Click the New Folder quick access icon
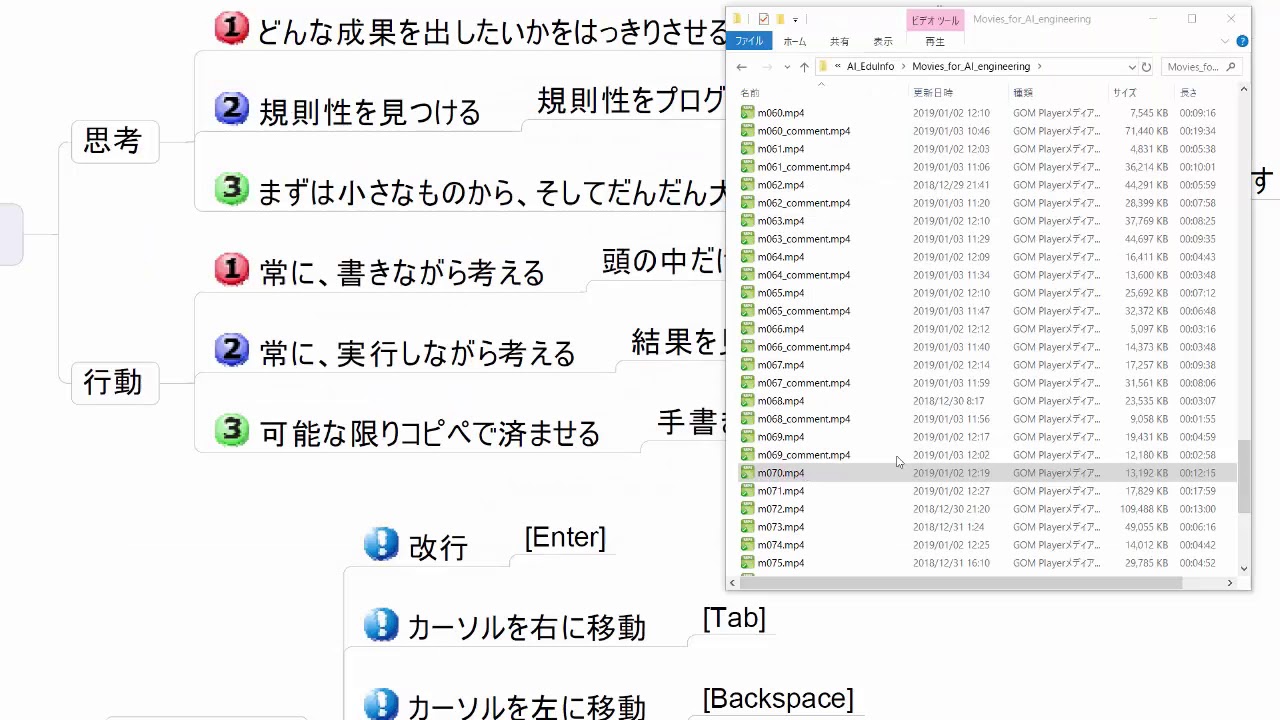1280x720 pixels. 780,19
